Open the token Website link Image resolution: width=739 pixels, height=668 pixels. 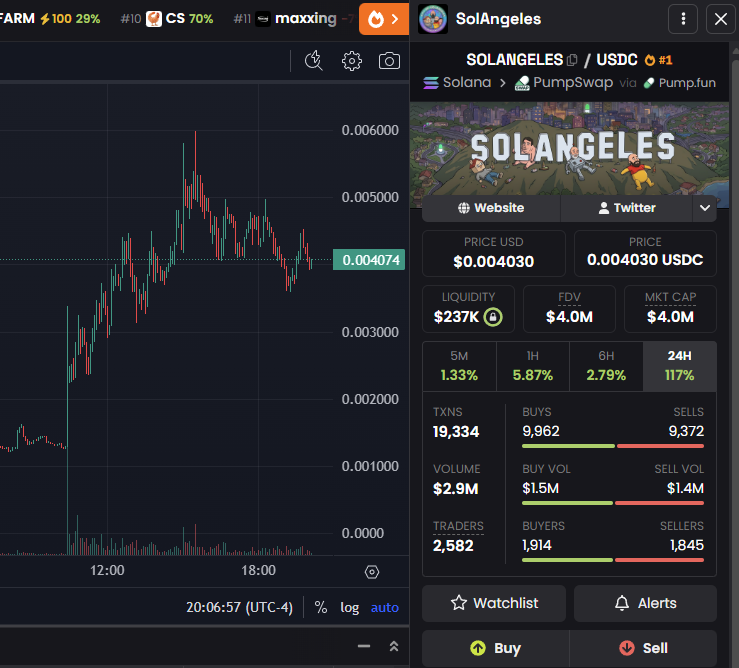click(491, 208)
